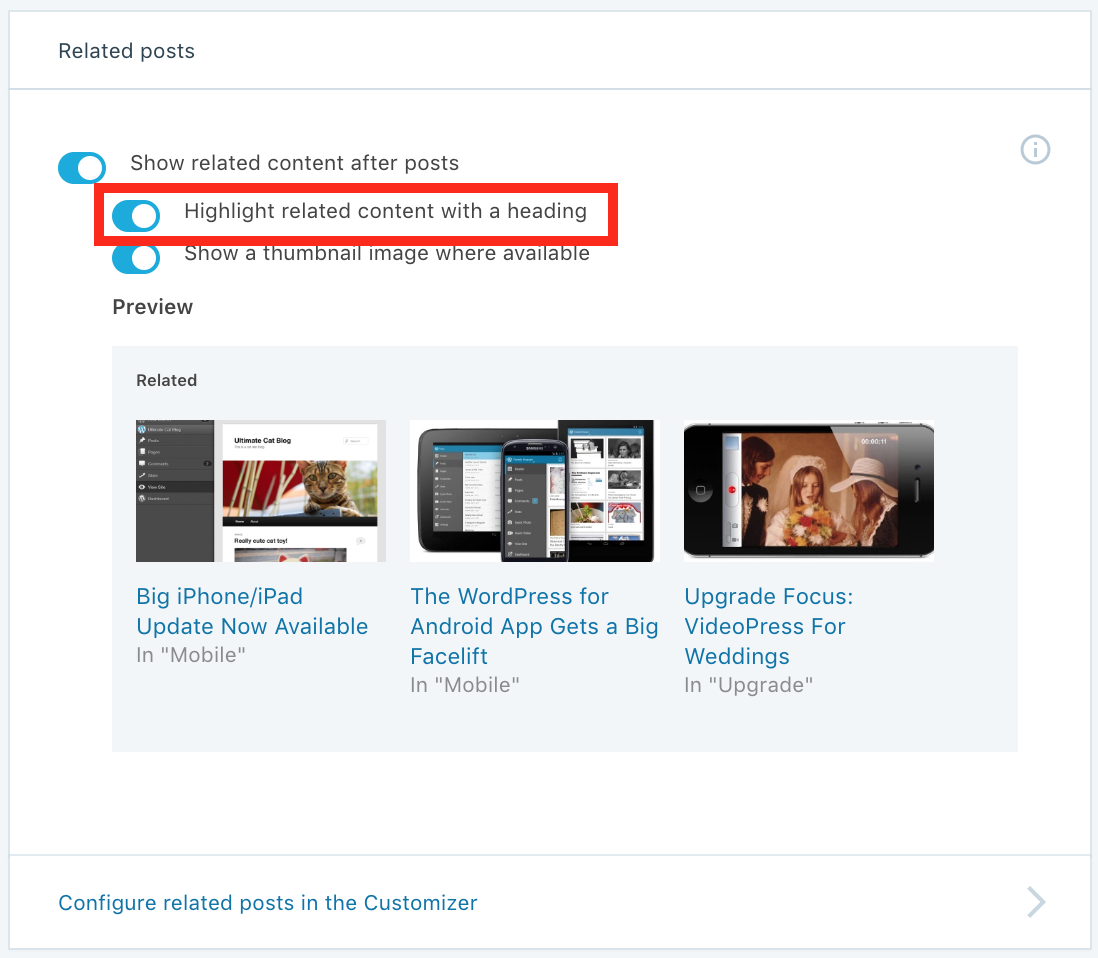
Task: Click In "Mobile" under the iPhone/iPad post
Action: tap(191, 655)
